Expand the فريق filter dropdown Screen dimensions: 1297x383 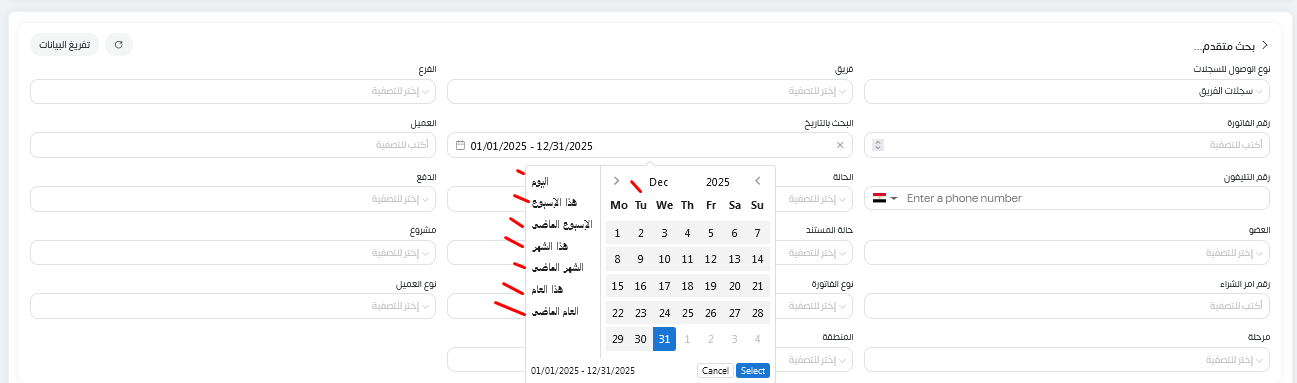click(x=650, y=92)
